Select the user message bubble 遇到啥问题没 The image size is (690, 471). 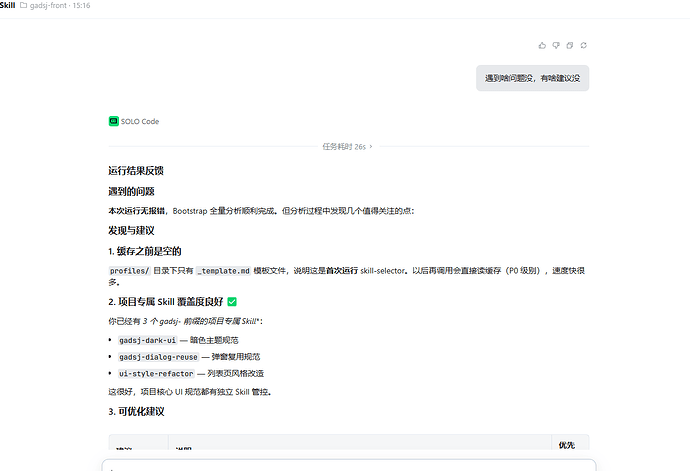tap(532, 78)
